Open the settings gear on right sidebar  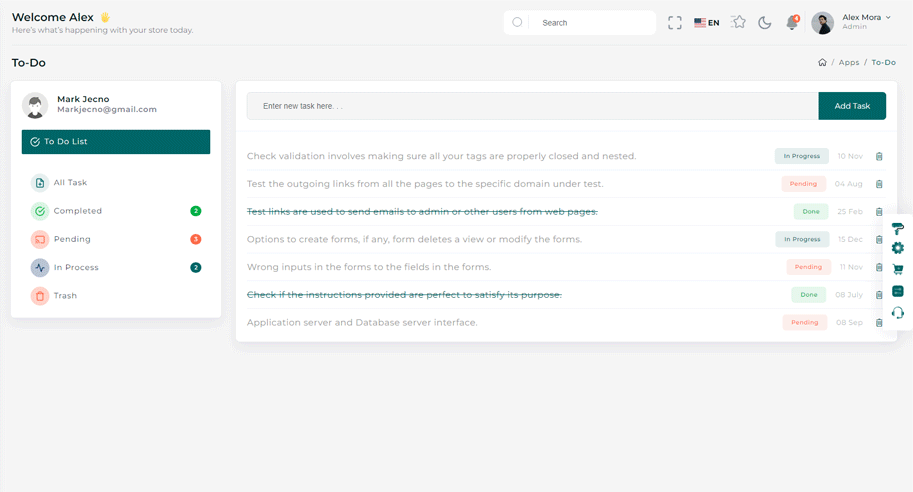[x=897, y=248]
